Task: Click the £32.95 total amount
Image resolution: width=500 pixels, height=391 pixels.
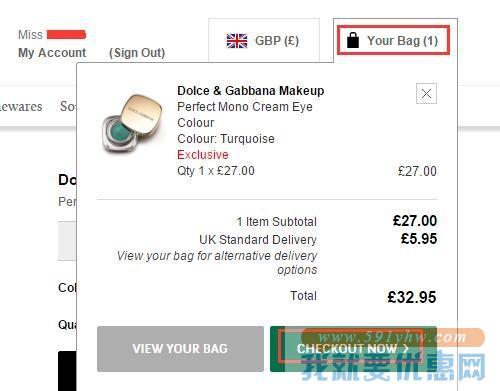Action: pos(412,297)
